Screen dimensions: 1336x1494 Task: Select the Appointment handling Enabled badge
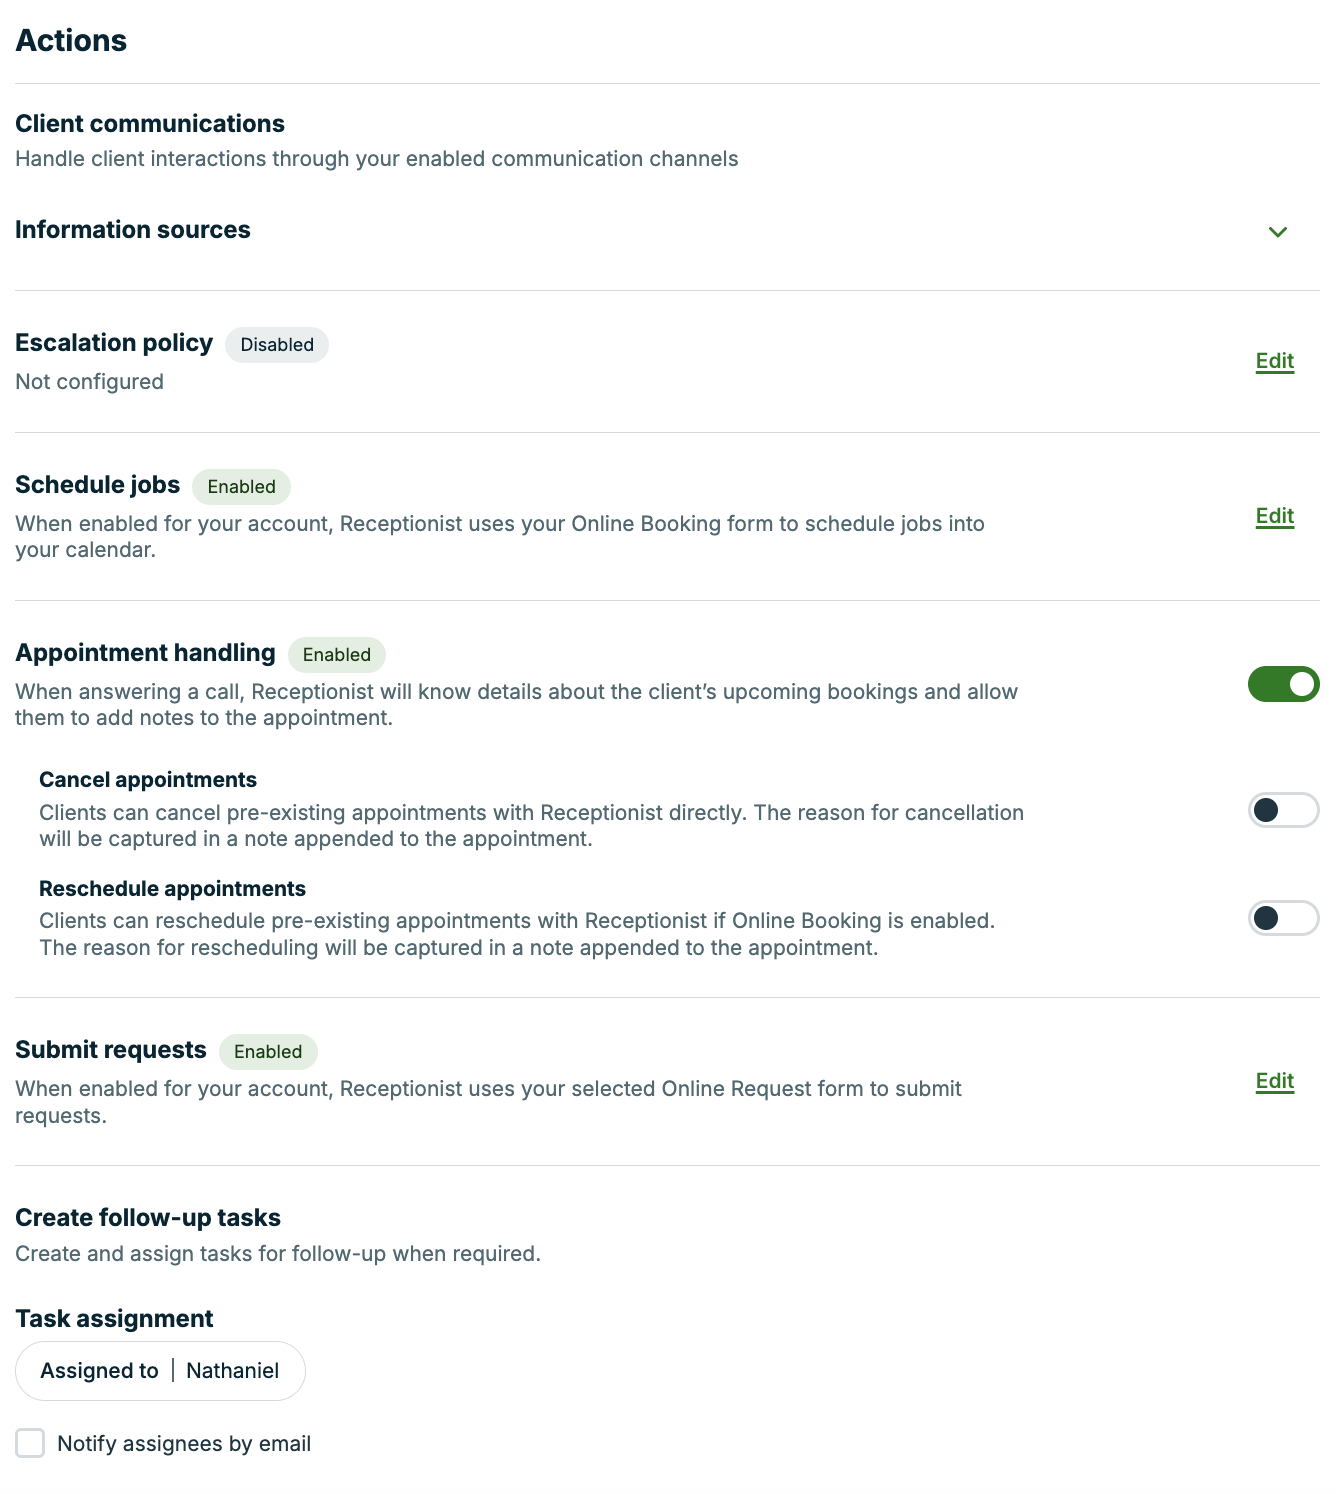click(x=337, y=655)
